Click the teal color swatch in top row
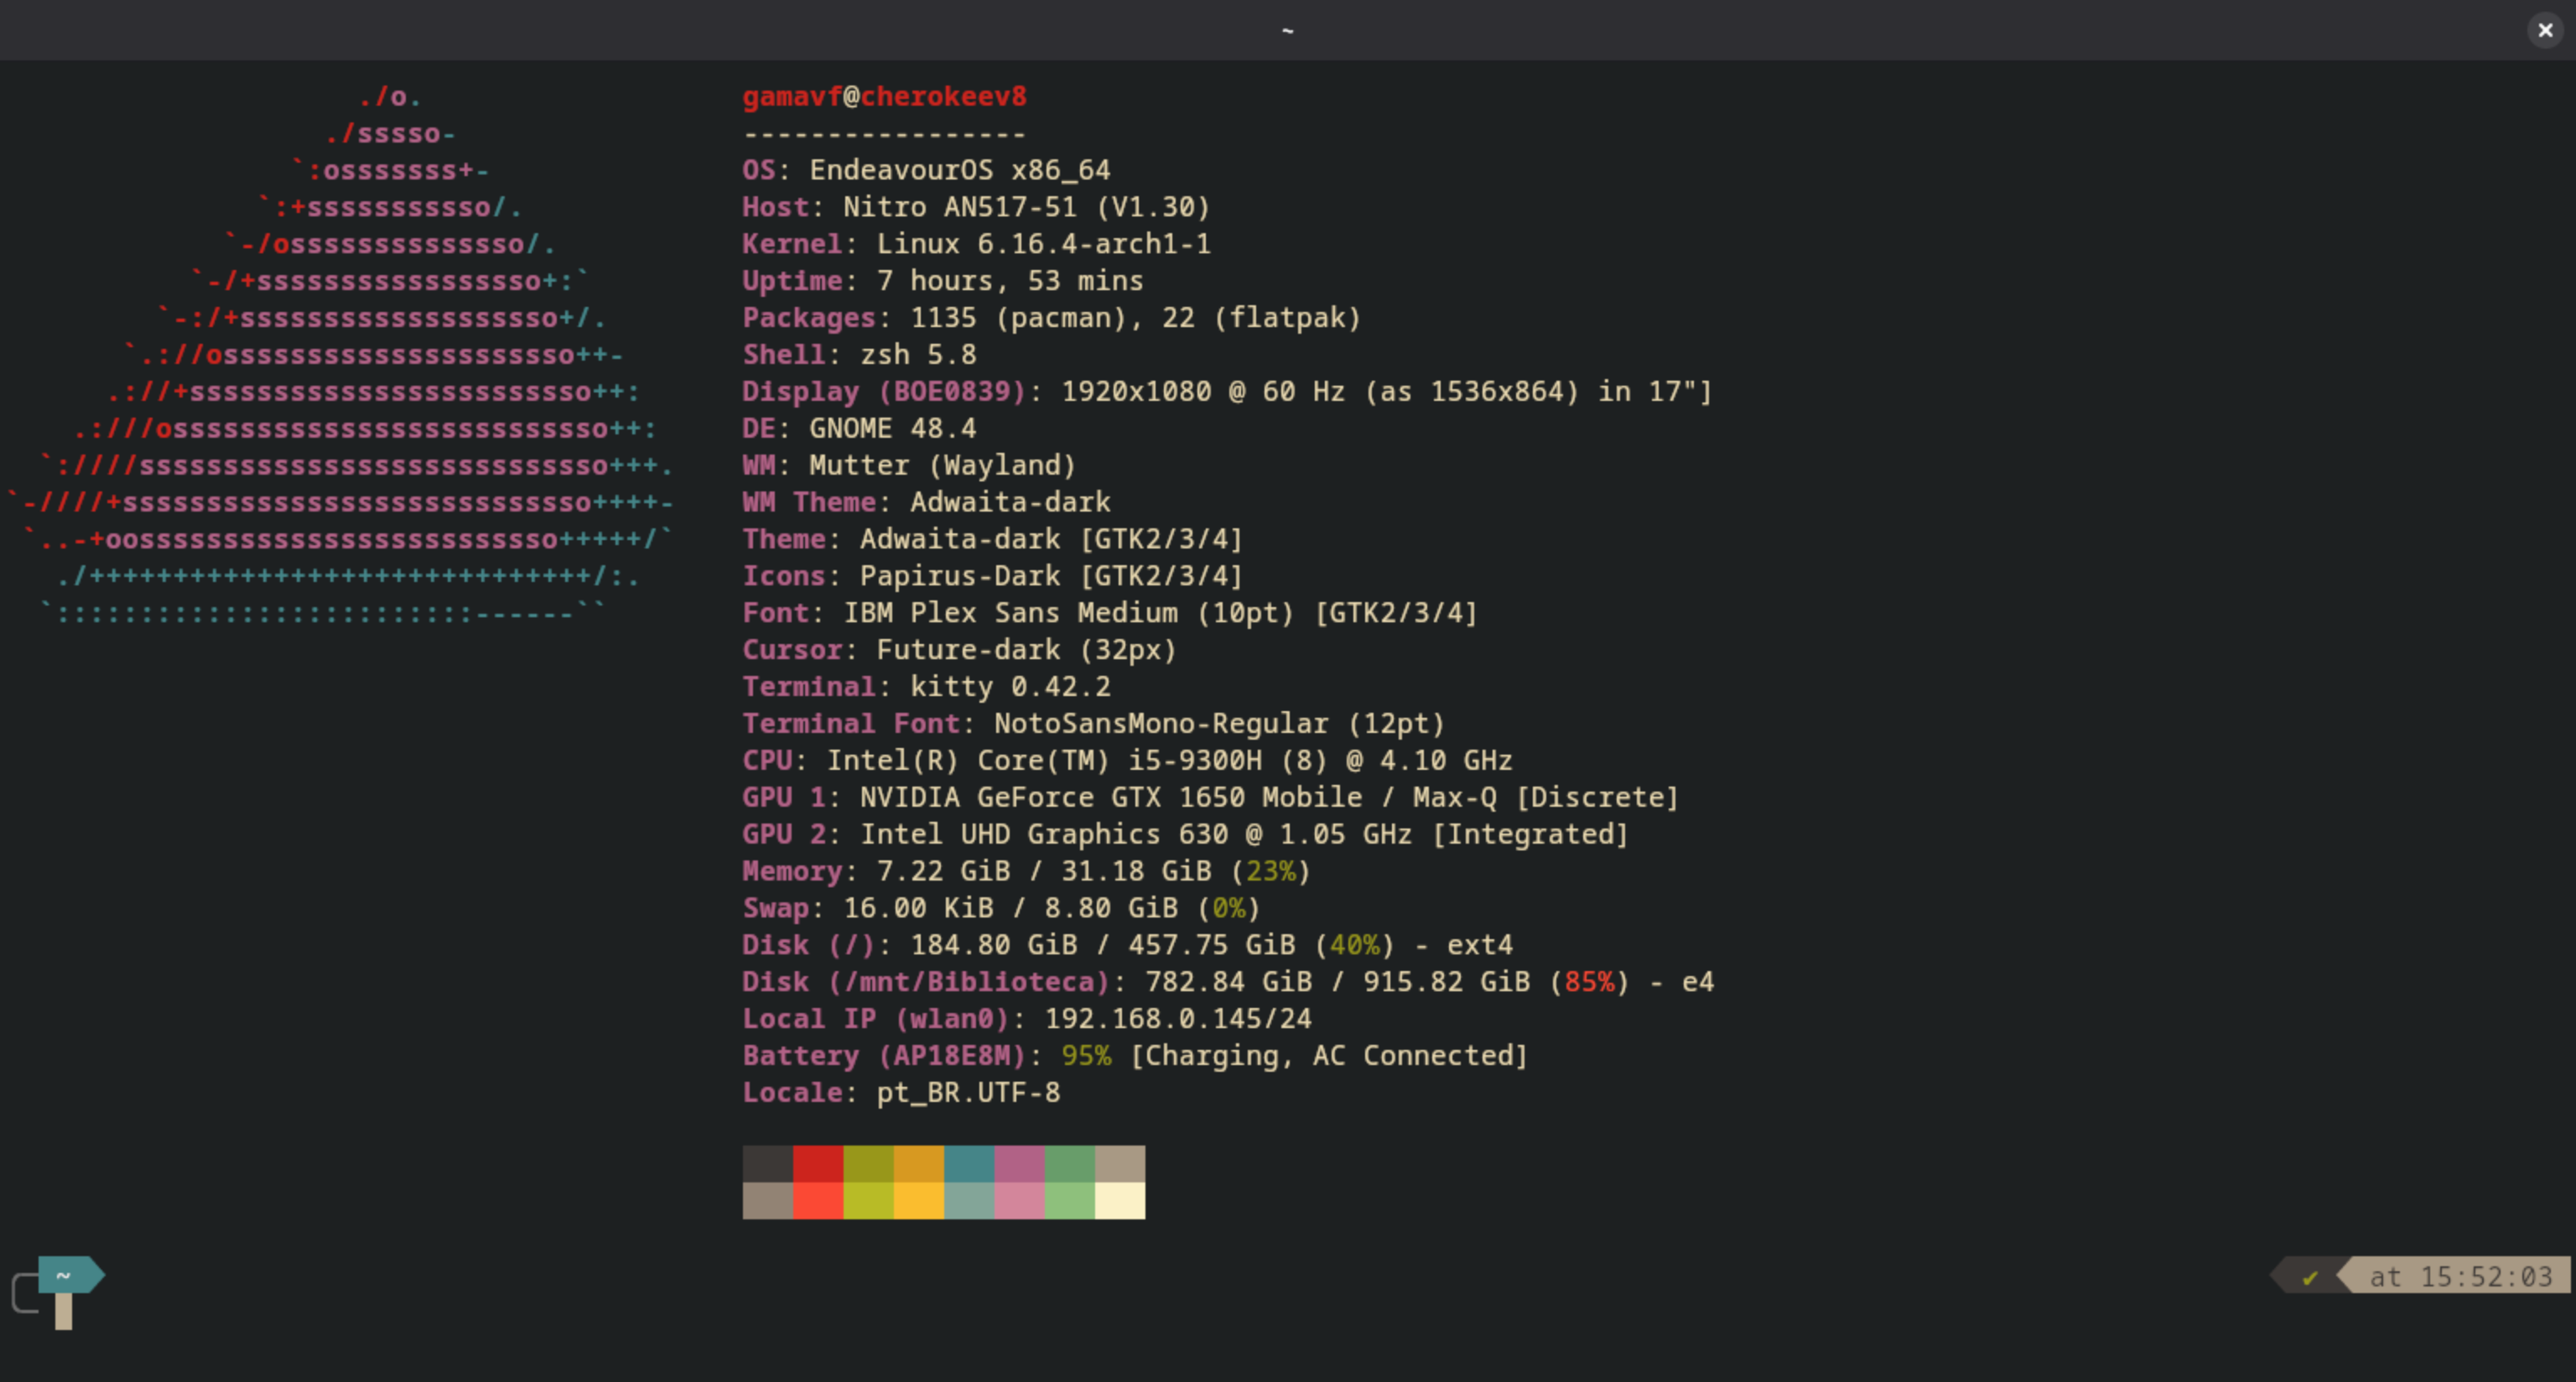 point(968,1164)
